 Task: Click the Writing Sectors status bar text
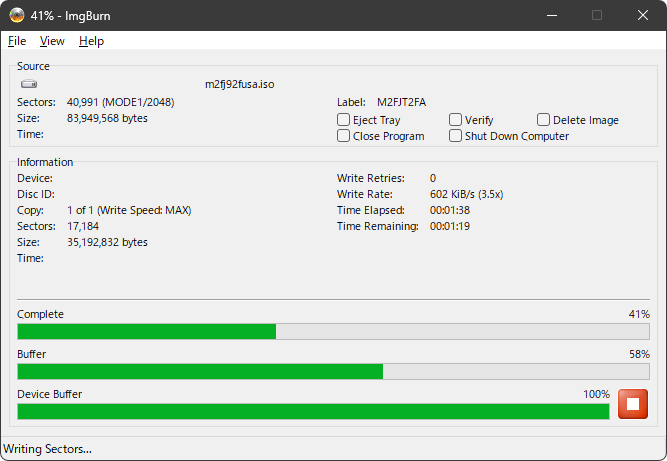coord(47,449)
